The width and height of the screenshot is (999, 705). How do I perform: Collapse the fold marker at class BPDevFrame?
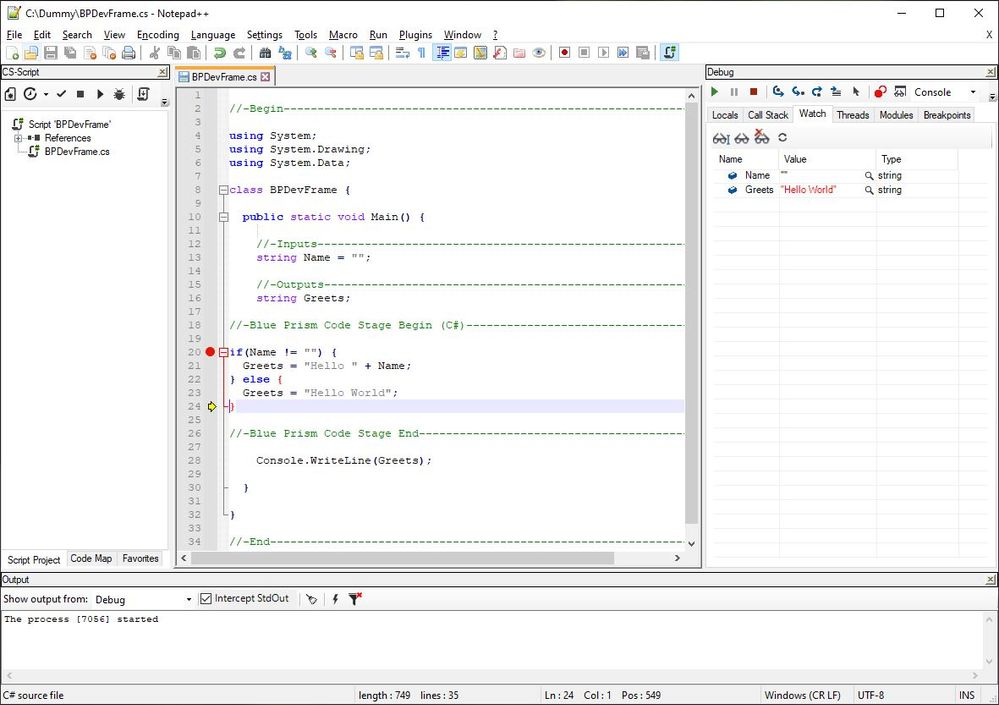pos(222,190)
